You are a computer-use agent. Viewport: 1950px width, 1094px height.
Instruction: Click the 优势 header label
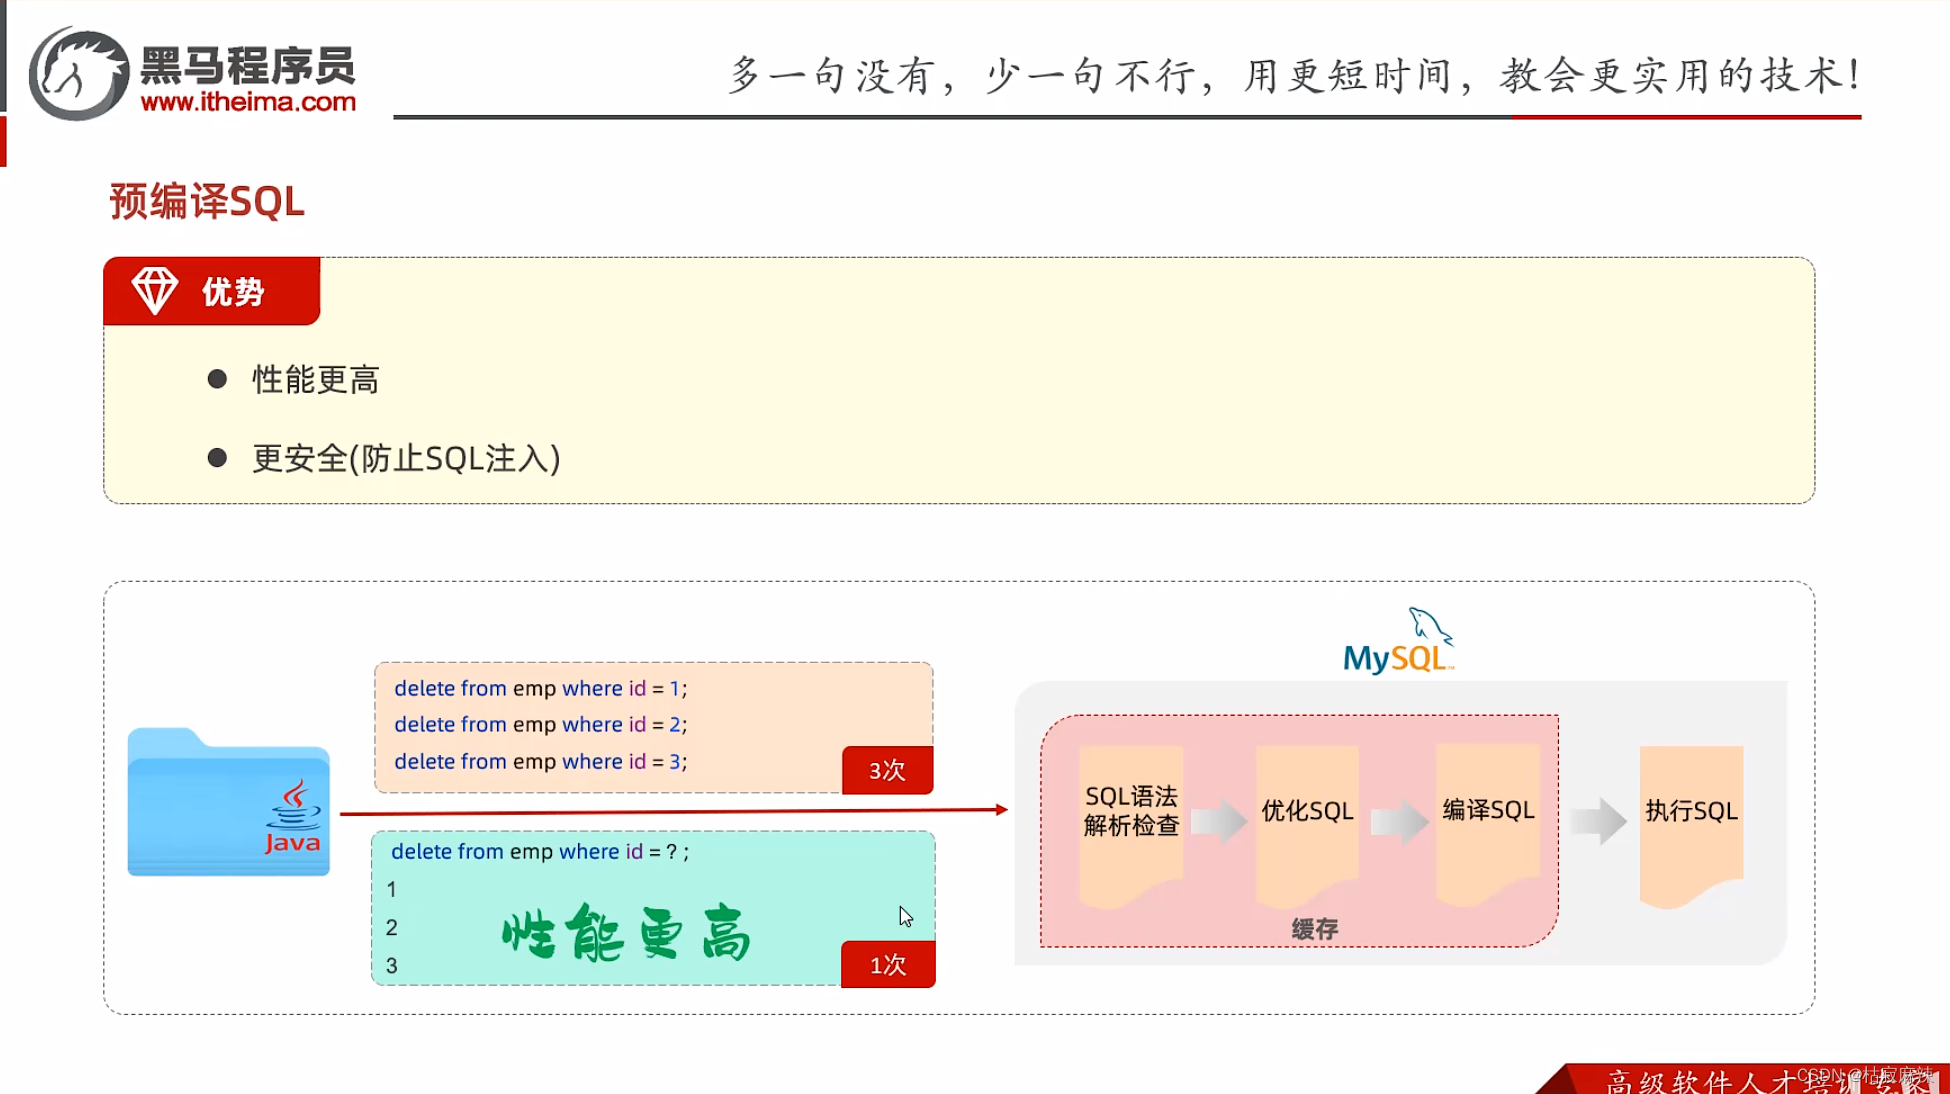pos(233,292)
